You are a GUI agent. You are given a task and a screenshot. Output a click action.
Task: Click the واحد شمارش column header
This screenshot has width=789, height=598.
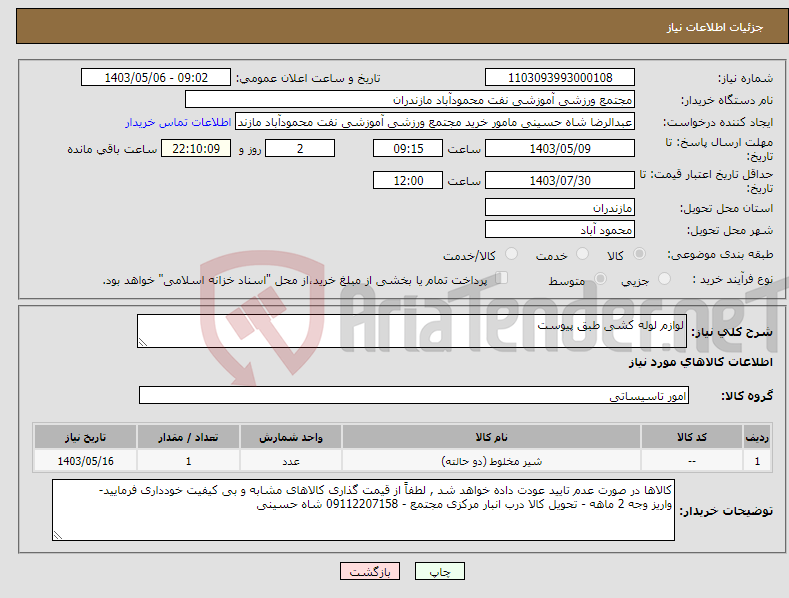[x=291, y=437]
